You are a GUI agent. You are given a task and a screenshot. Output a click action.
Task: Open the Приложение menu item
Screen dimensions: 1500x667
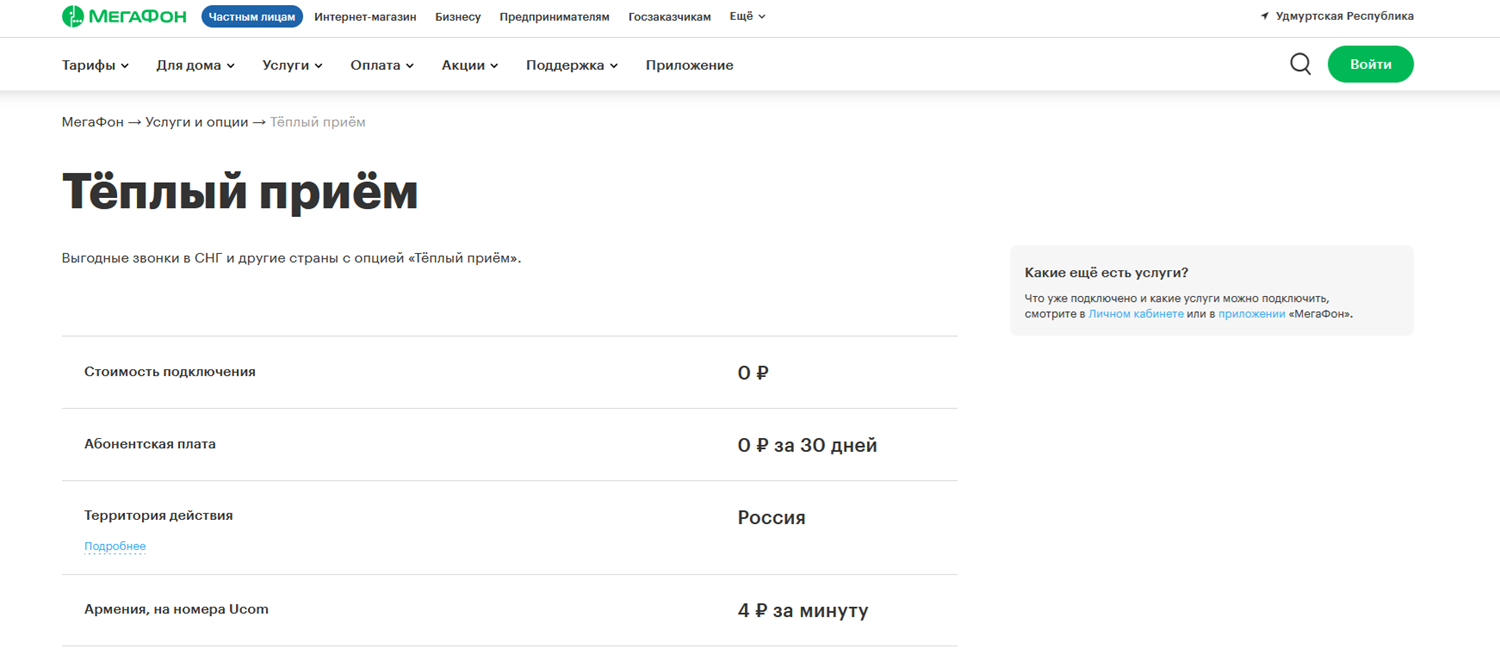pyautogui.click(x=689, y=65)
